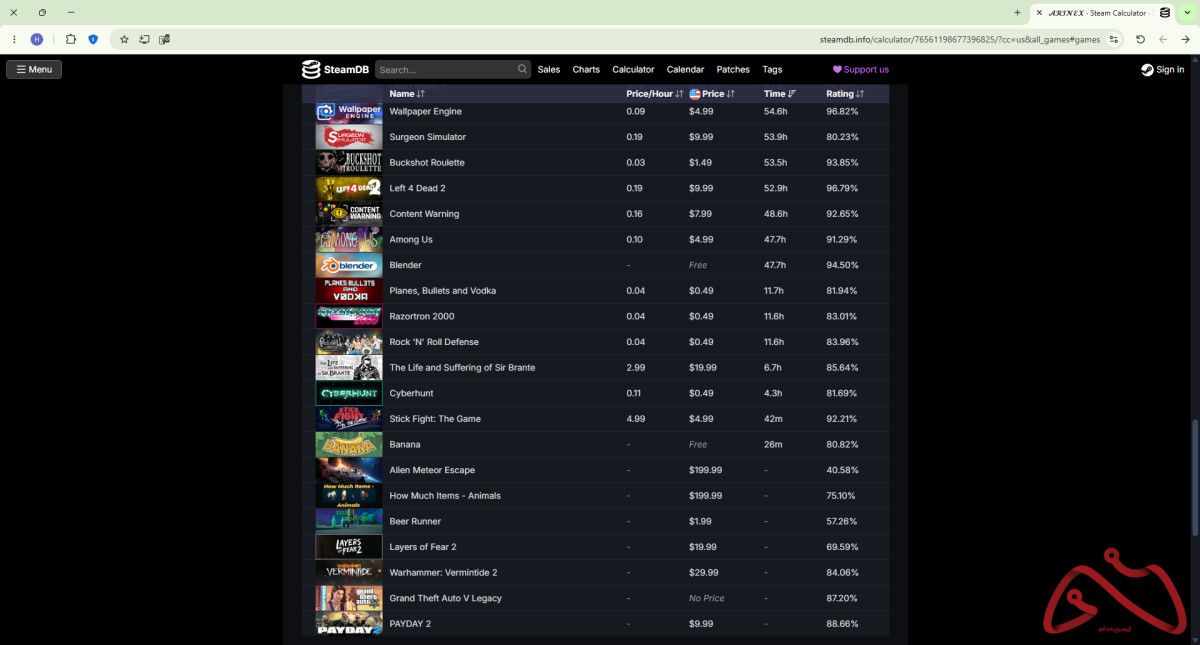Click the blue shield extension icon

(93, 39)
